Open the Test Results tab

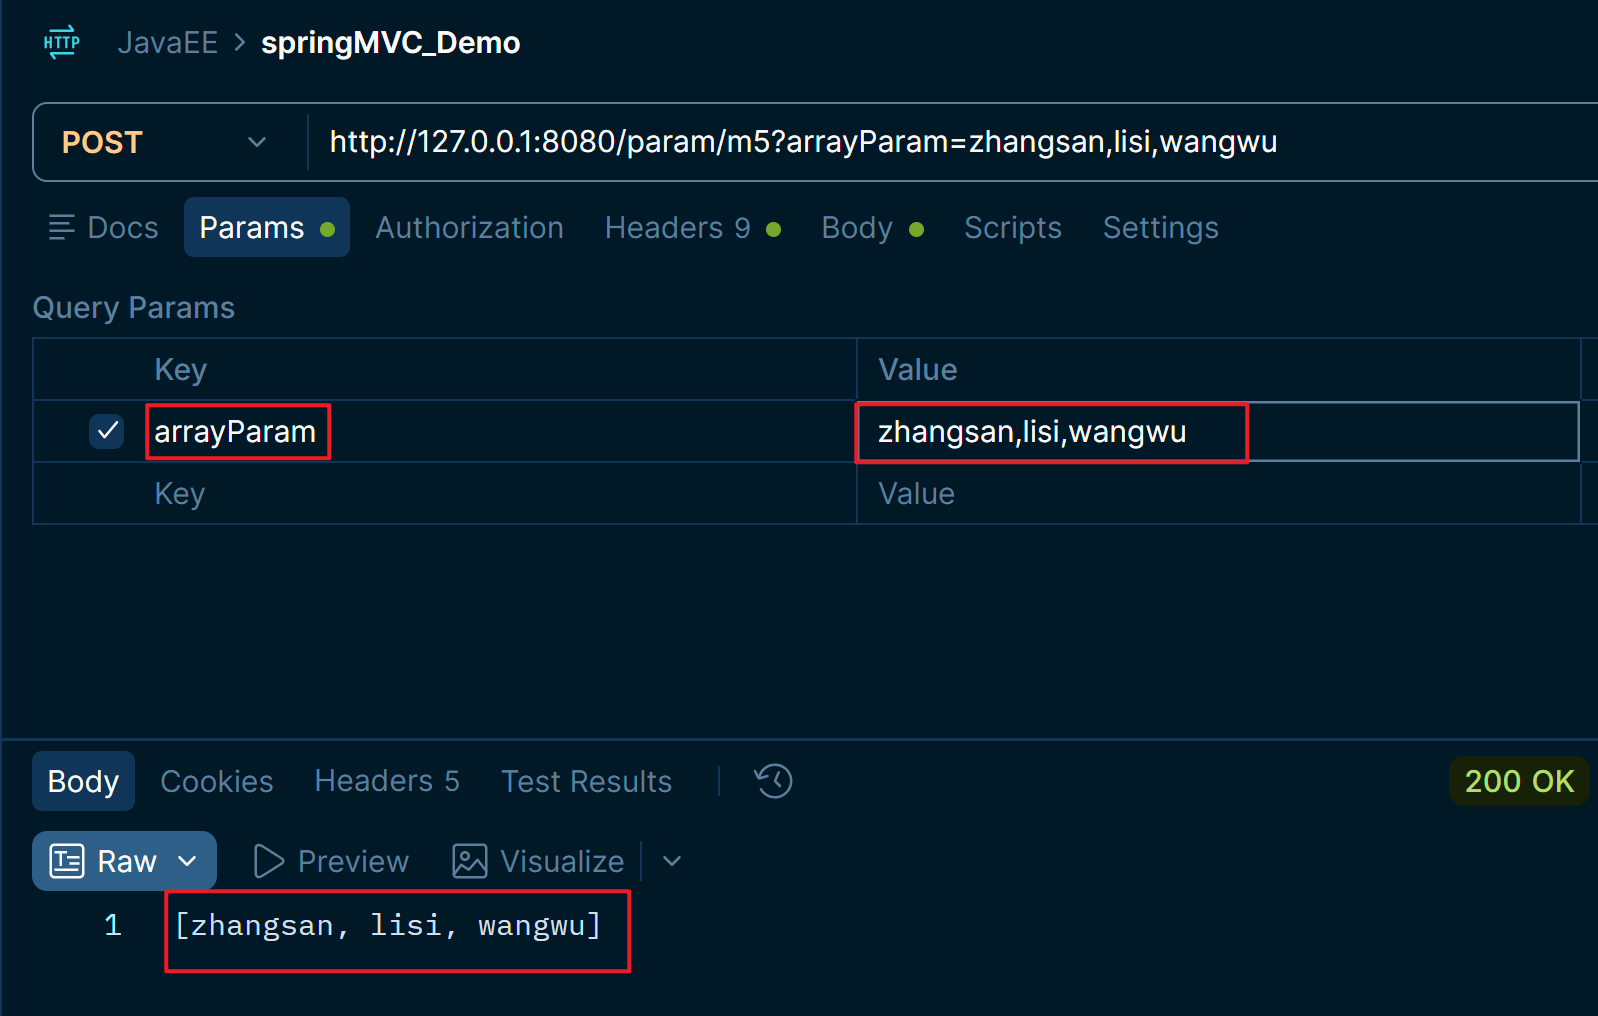point(586,781)
